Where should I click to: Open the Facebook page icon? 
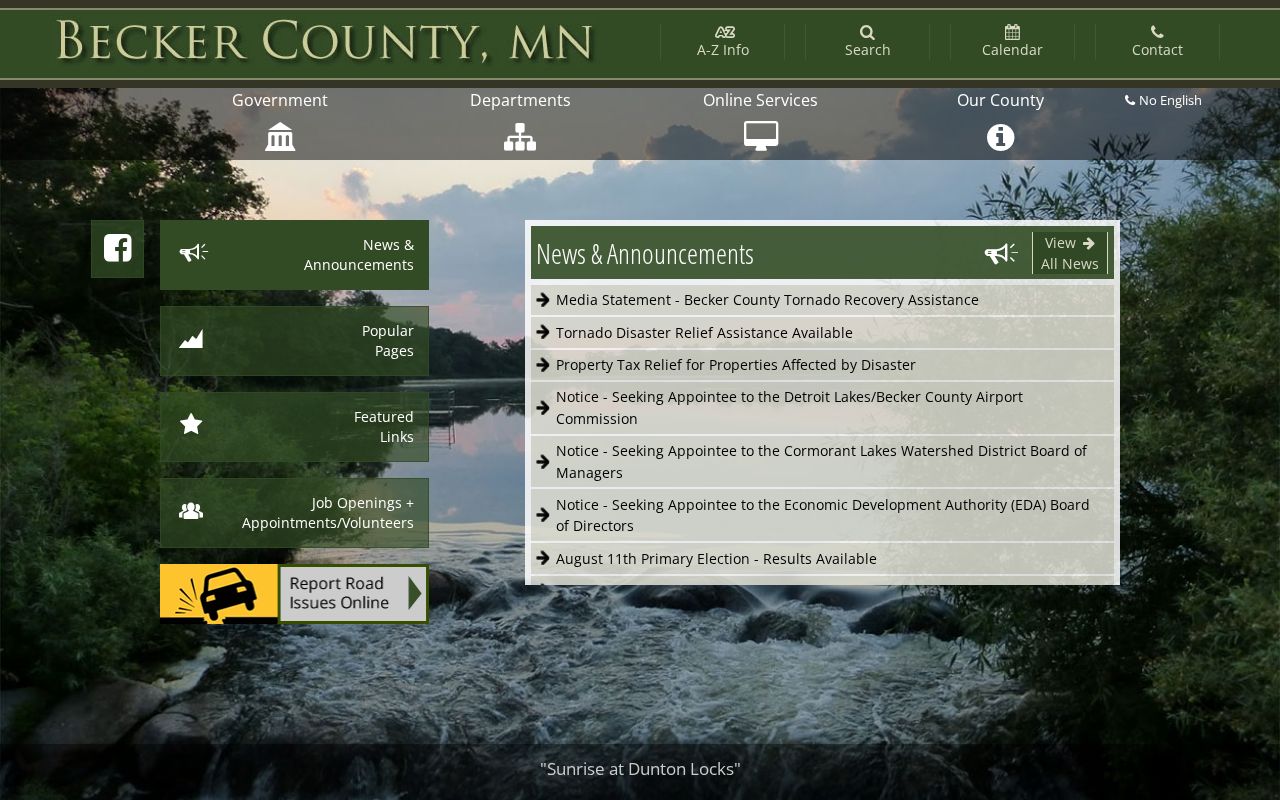pyautogui.click(x=117, y=248)
